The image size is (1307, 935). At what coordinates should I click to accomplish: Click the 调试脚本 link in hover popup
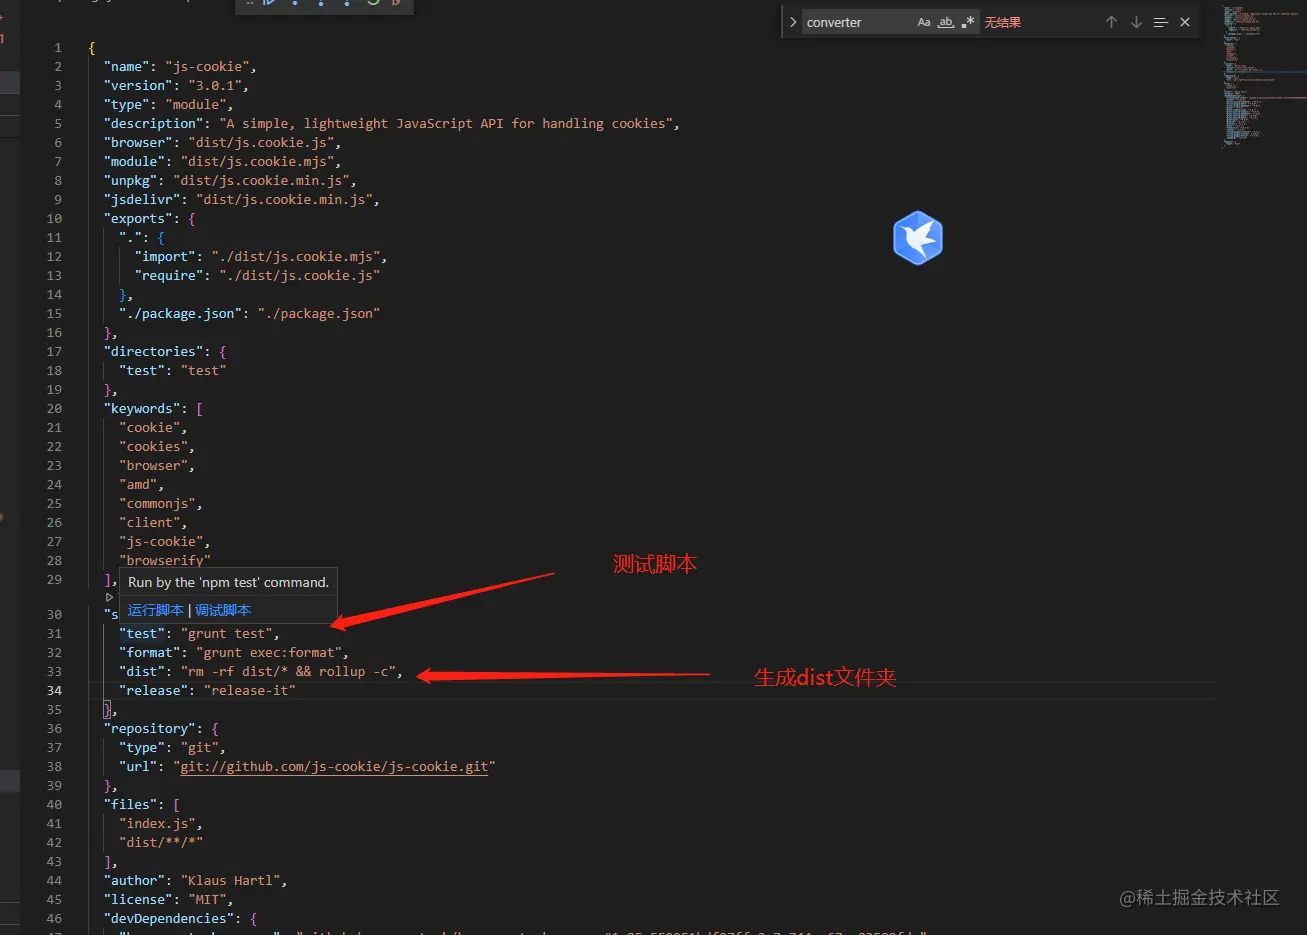point(223,610)
